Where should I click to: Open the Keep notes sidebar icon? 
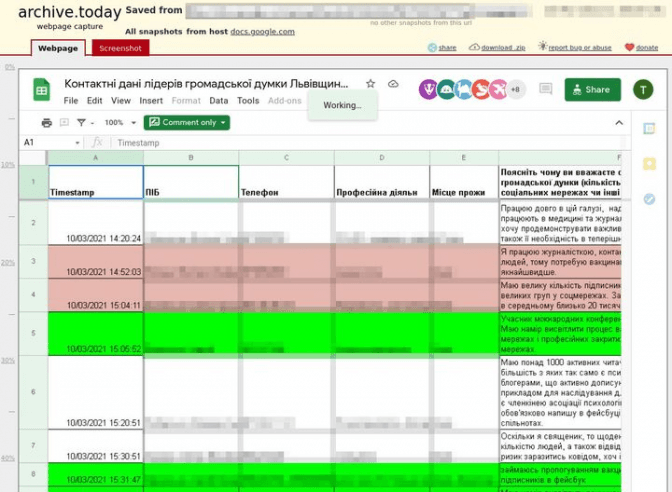click(x=649, y=164)
